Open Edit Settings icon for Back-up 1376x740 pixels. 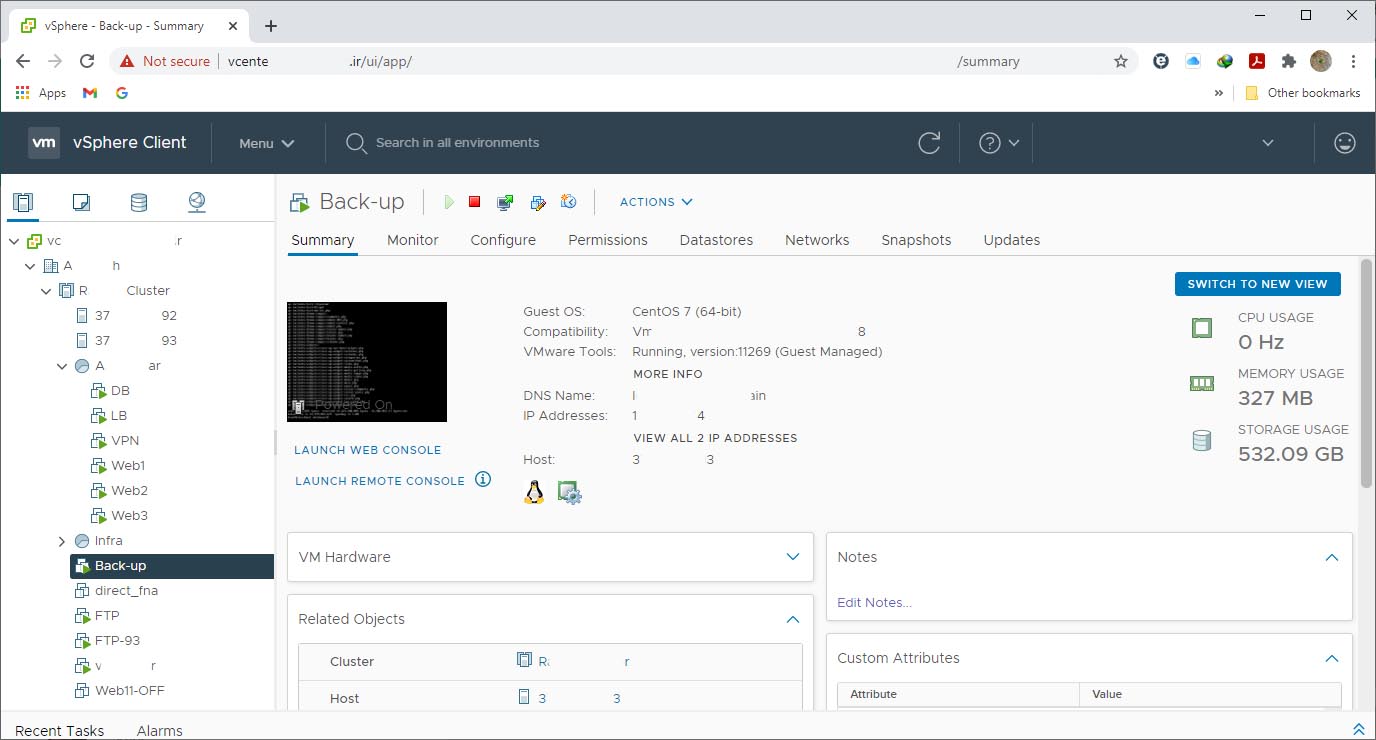pos(537,202)
